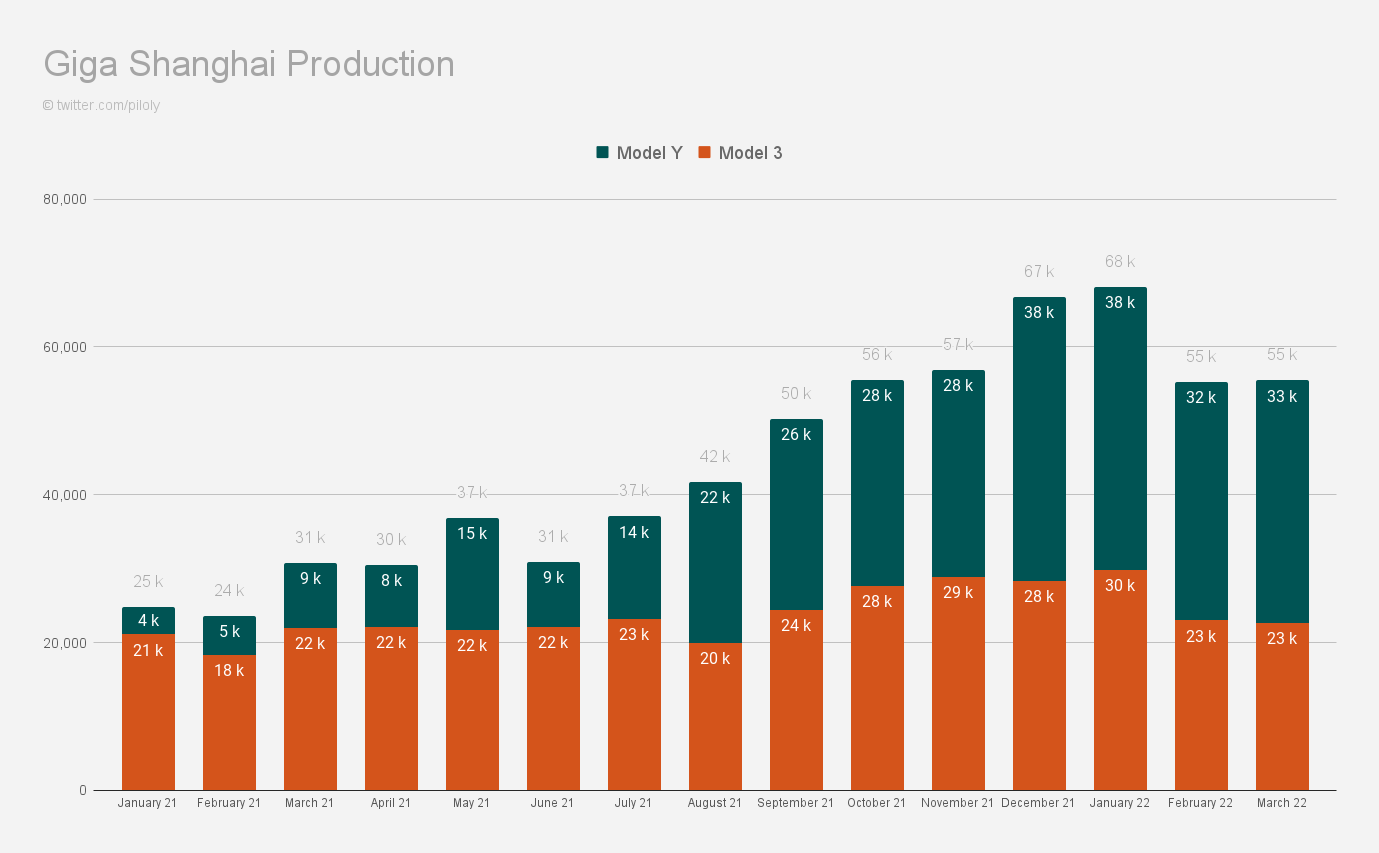
Task: Click the orange Model 3 segment for June 21
Action: click(553, 709)
